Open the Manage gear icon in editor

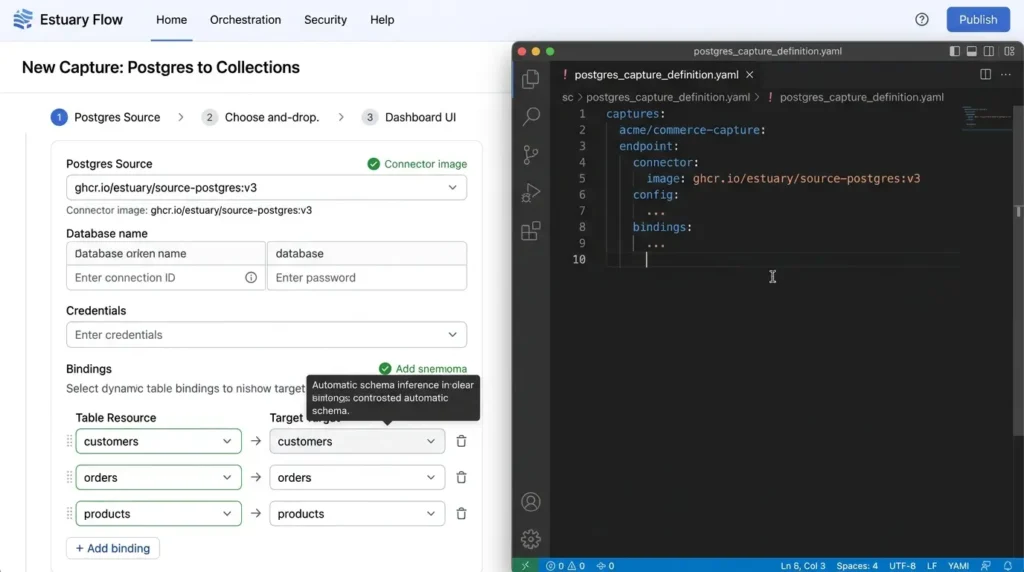point(531,539)
